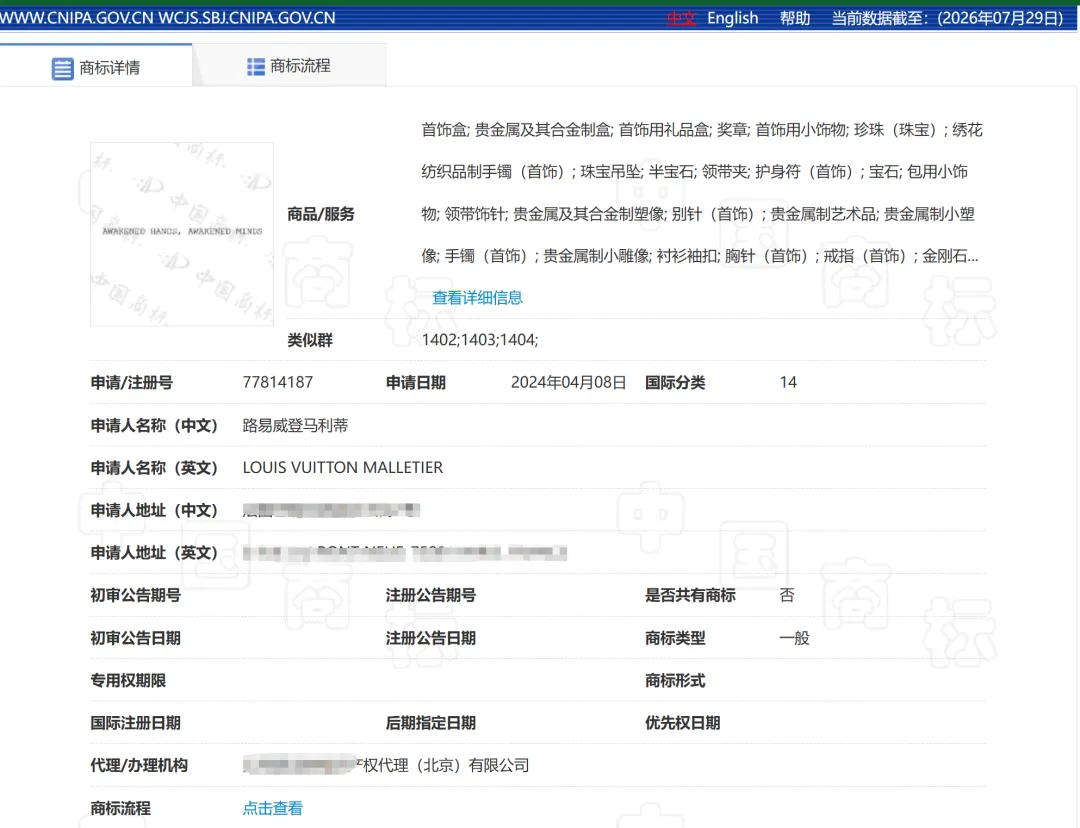Open the trademark image thumbnail
The width and height of the screenshot is (1080, 828).
pos(182,234)
